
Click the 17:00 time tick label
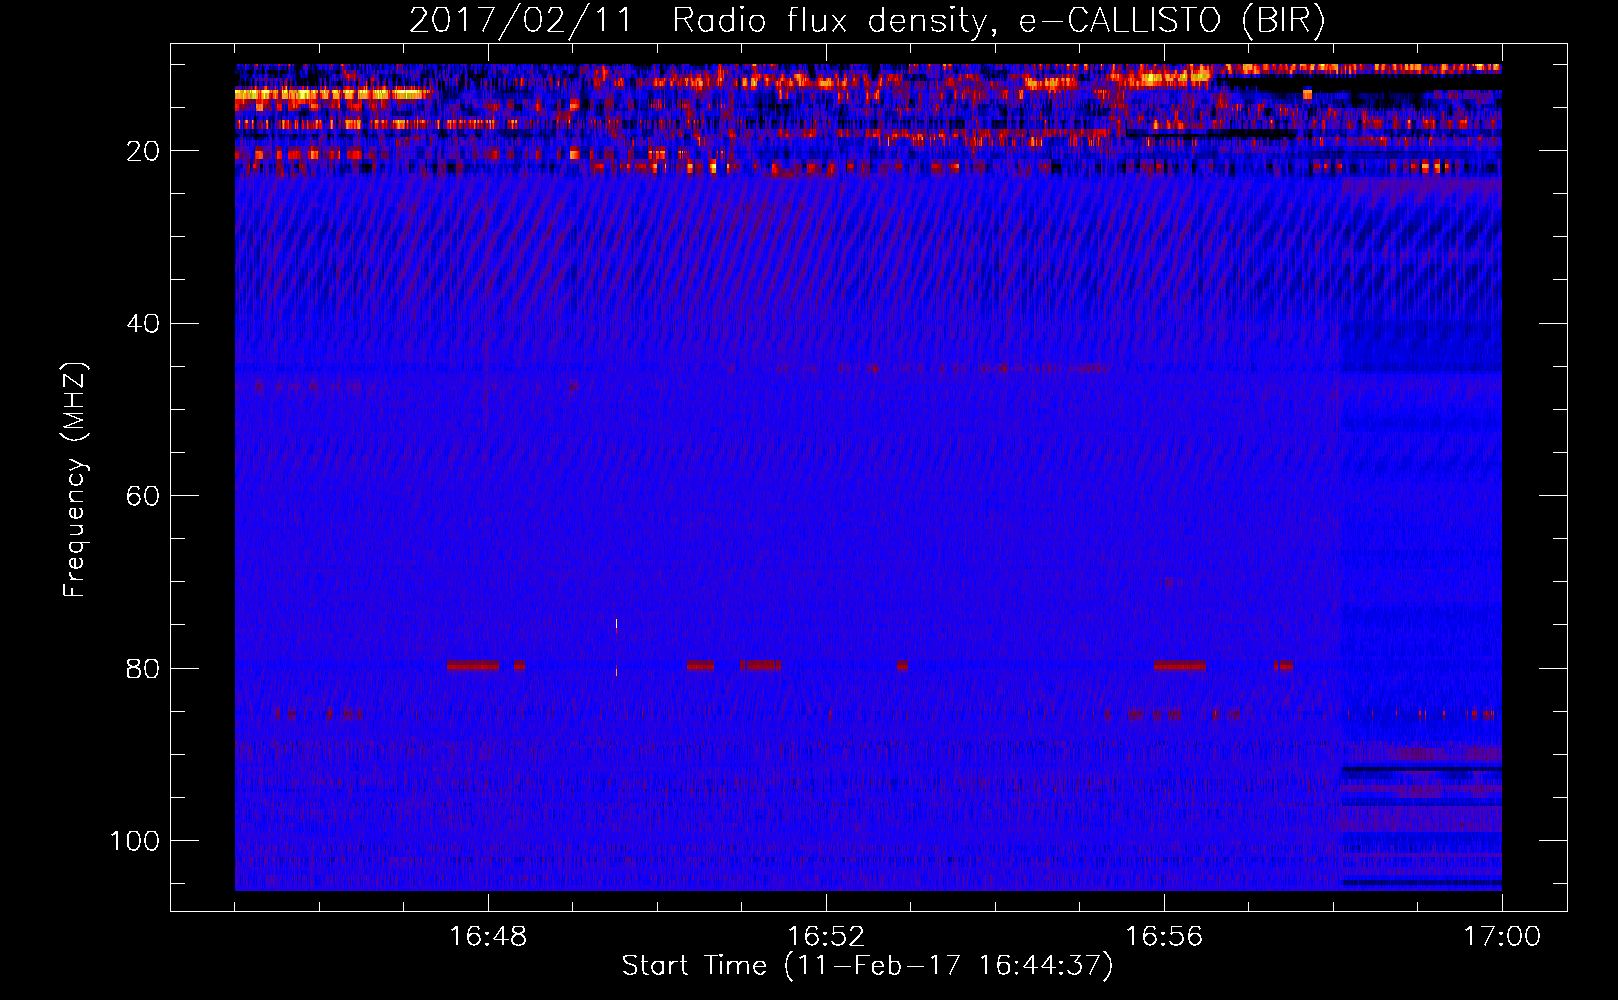click(x=1502, y=936)
